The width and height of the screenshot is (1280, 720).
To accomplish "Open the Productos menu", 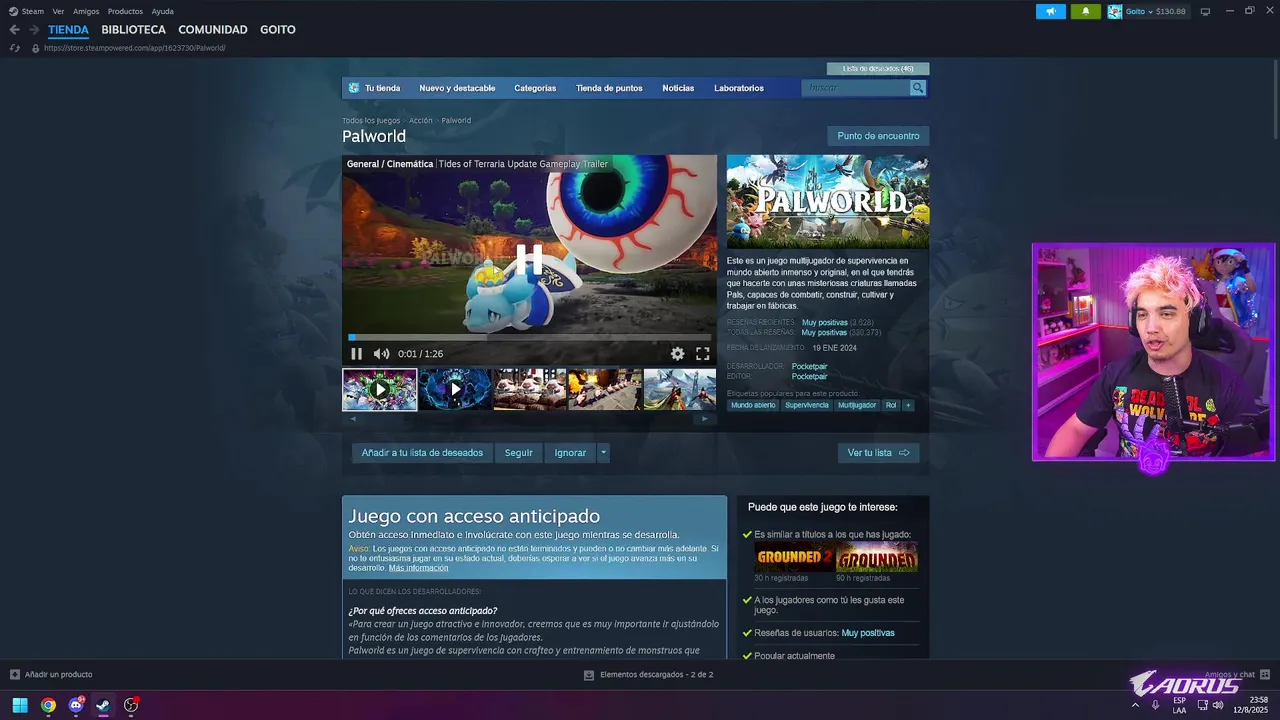I will tap(125, 11).
